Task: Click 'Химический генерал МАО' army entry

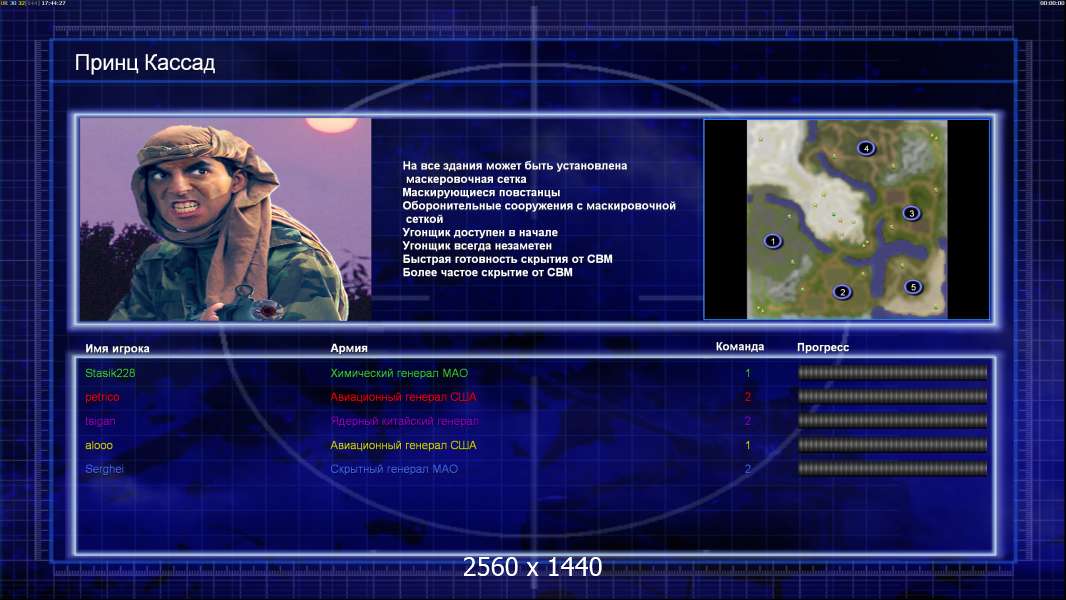Action: (399, 373)
